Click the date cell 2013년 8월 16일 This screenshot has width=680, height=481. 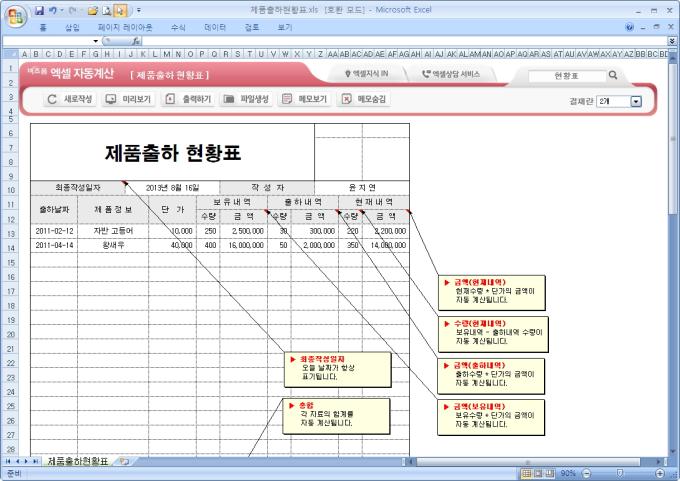click(172, 188)
